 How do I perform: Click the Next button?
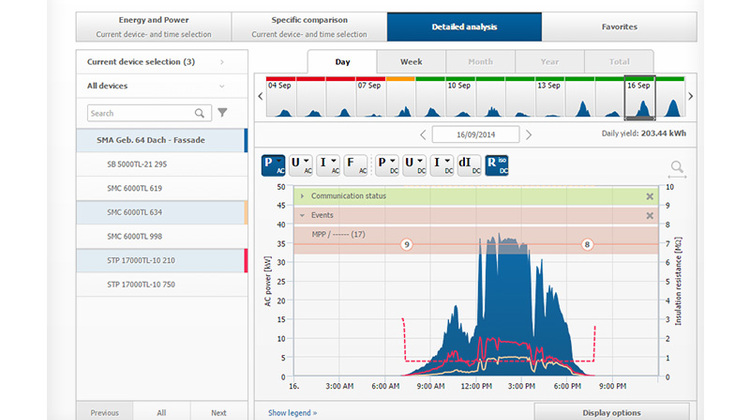[219, 412]
